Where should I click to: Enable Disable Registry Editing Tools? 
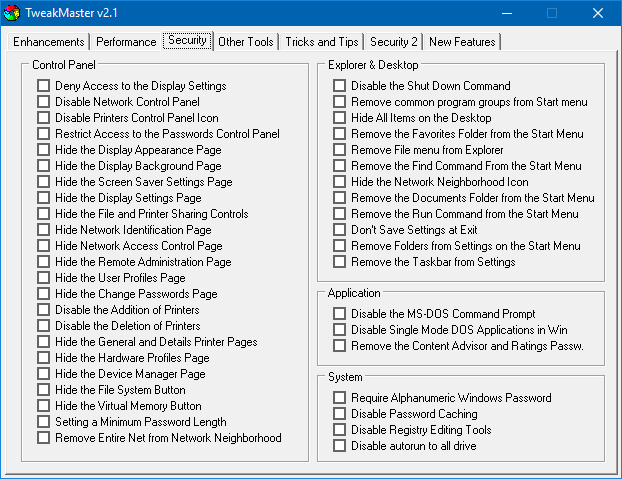coord(340,430)
